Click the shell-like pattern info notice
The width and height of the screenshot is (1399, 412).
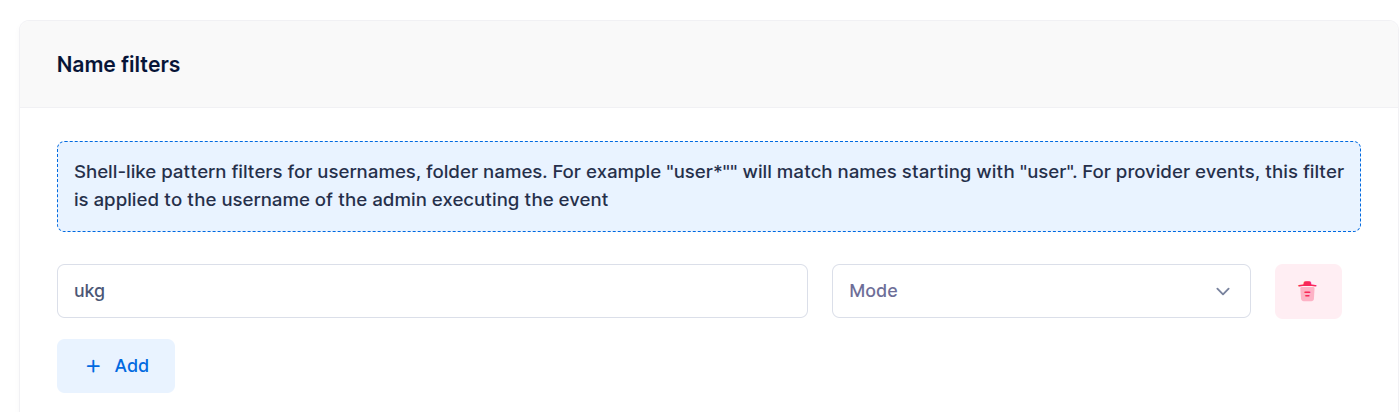[x=709, y=186]
